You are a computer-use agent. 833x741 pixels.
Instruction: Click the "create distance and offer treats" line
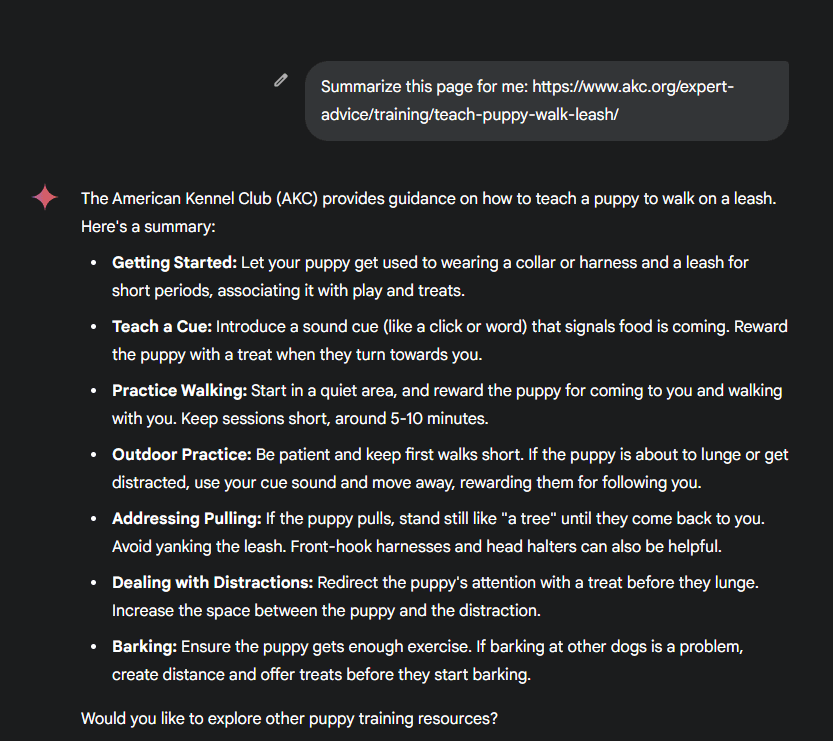click(320, 674)
